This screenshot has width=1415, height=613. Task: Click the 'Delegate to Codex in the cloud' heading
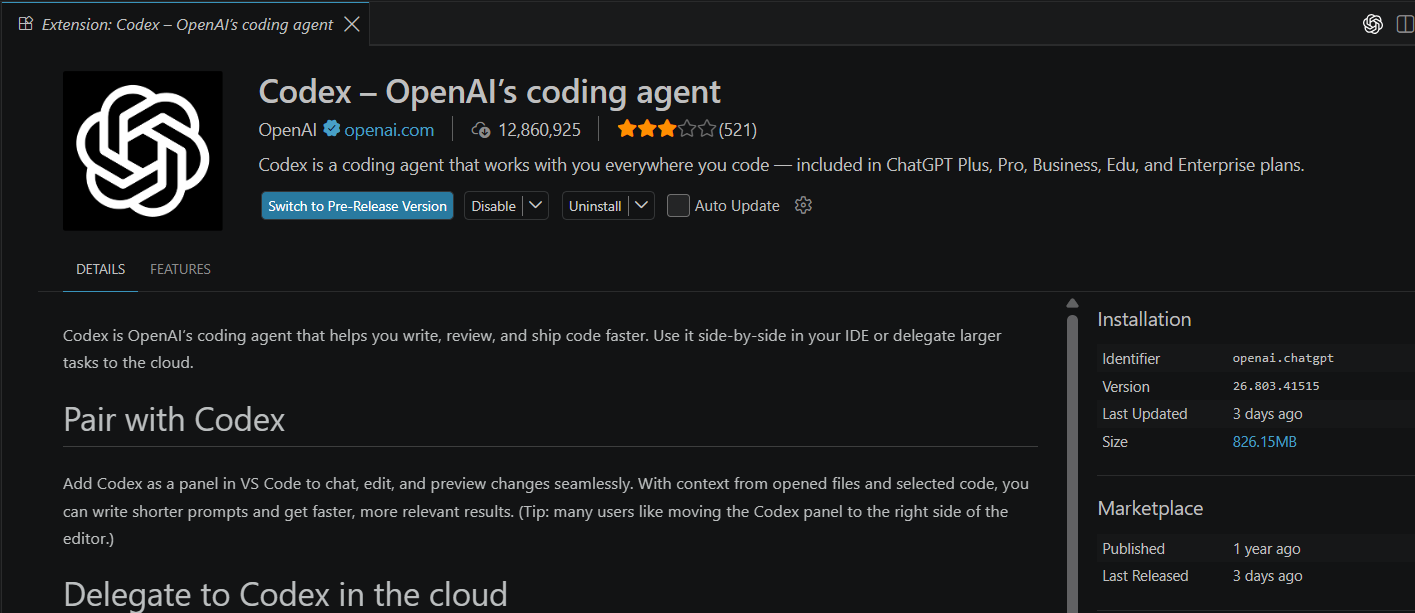coord(285,595)
